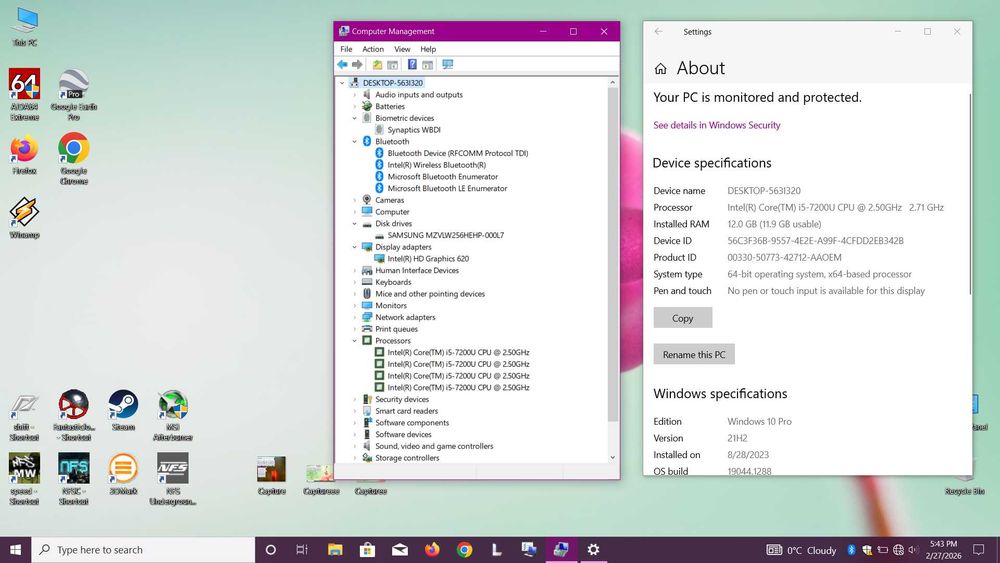Image resolution: width=1000 pixels, height=563 pixels.
Task: Select the Print queues category
Action: pyautogui.click(x=396, y=329)
